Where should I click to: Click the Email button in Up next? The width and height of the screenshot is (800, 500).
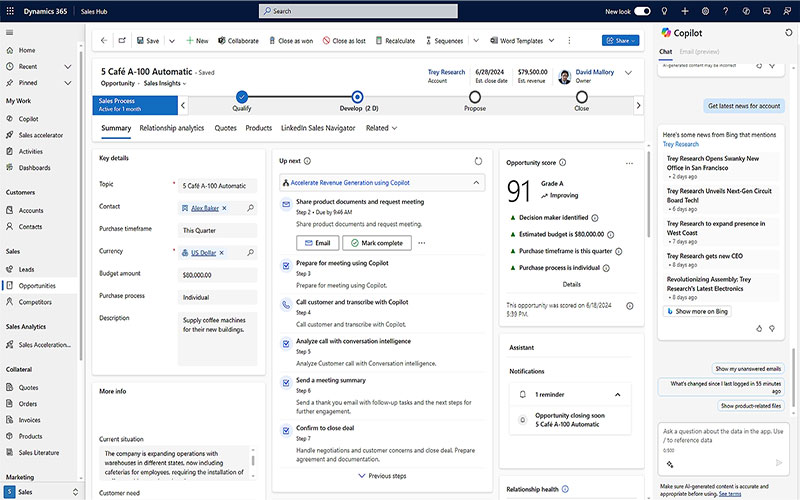pyautogui.click(x=317, y=243)
